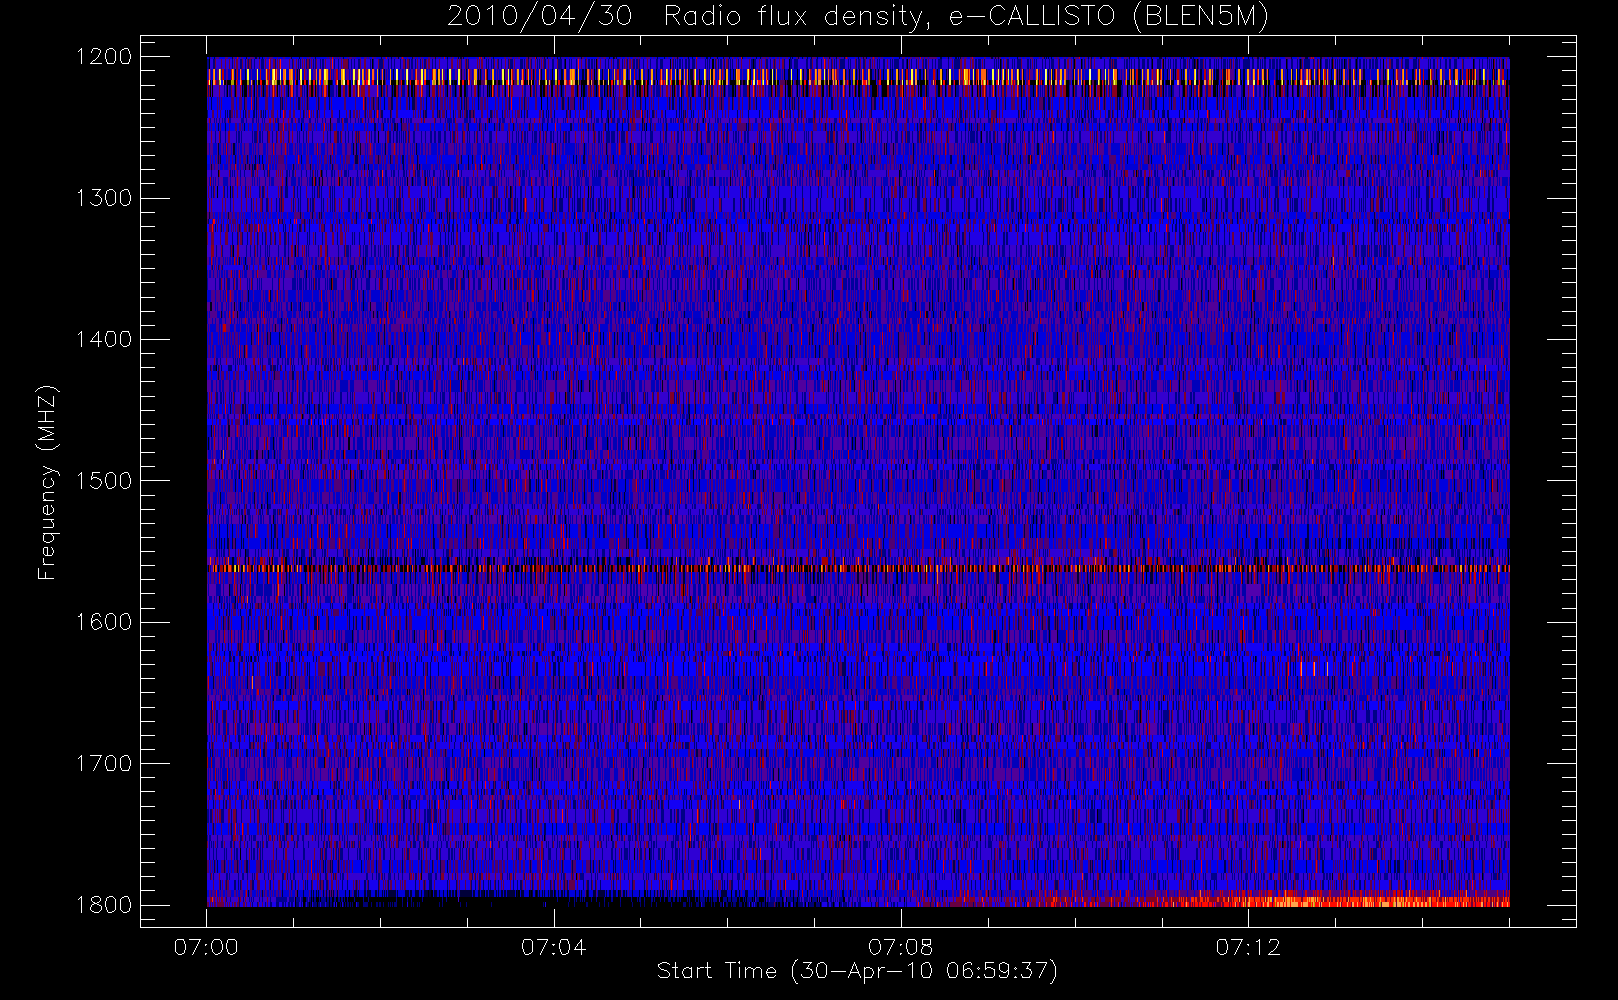Select the 1800 frequency tick label
Viewport: 1618px width, 1000px height.
104,904
